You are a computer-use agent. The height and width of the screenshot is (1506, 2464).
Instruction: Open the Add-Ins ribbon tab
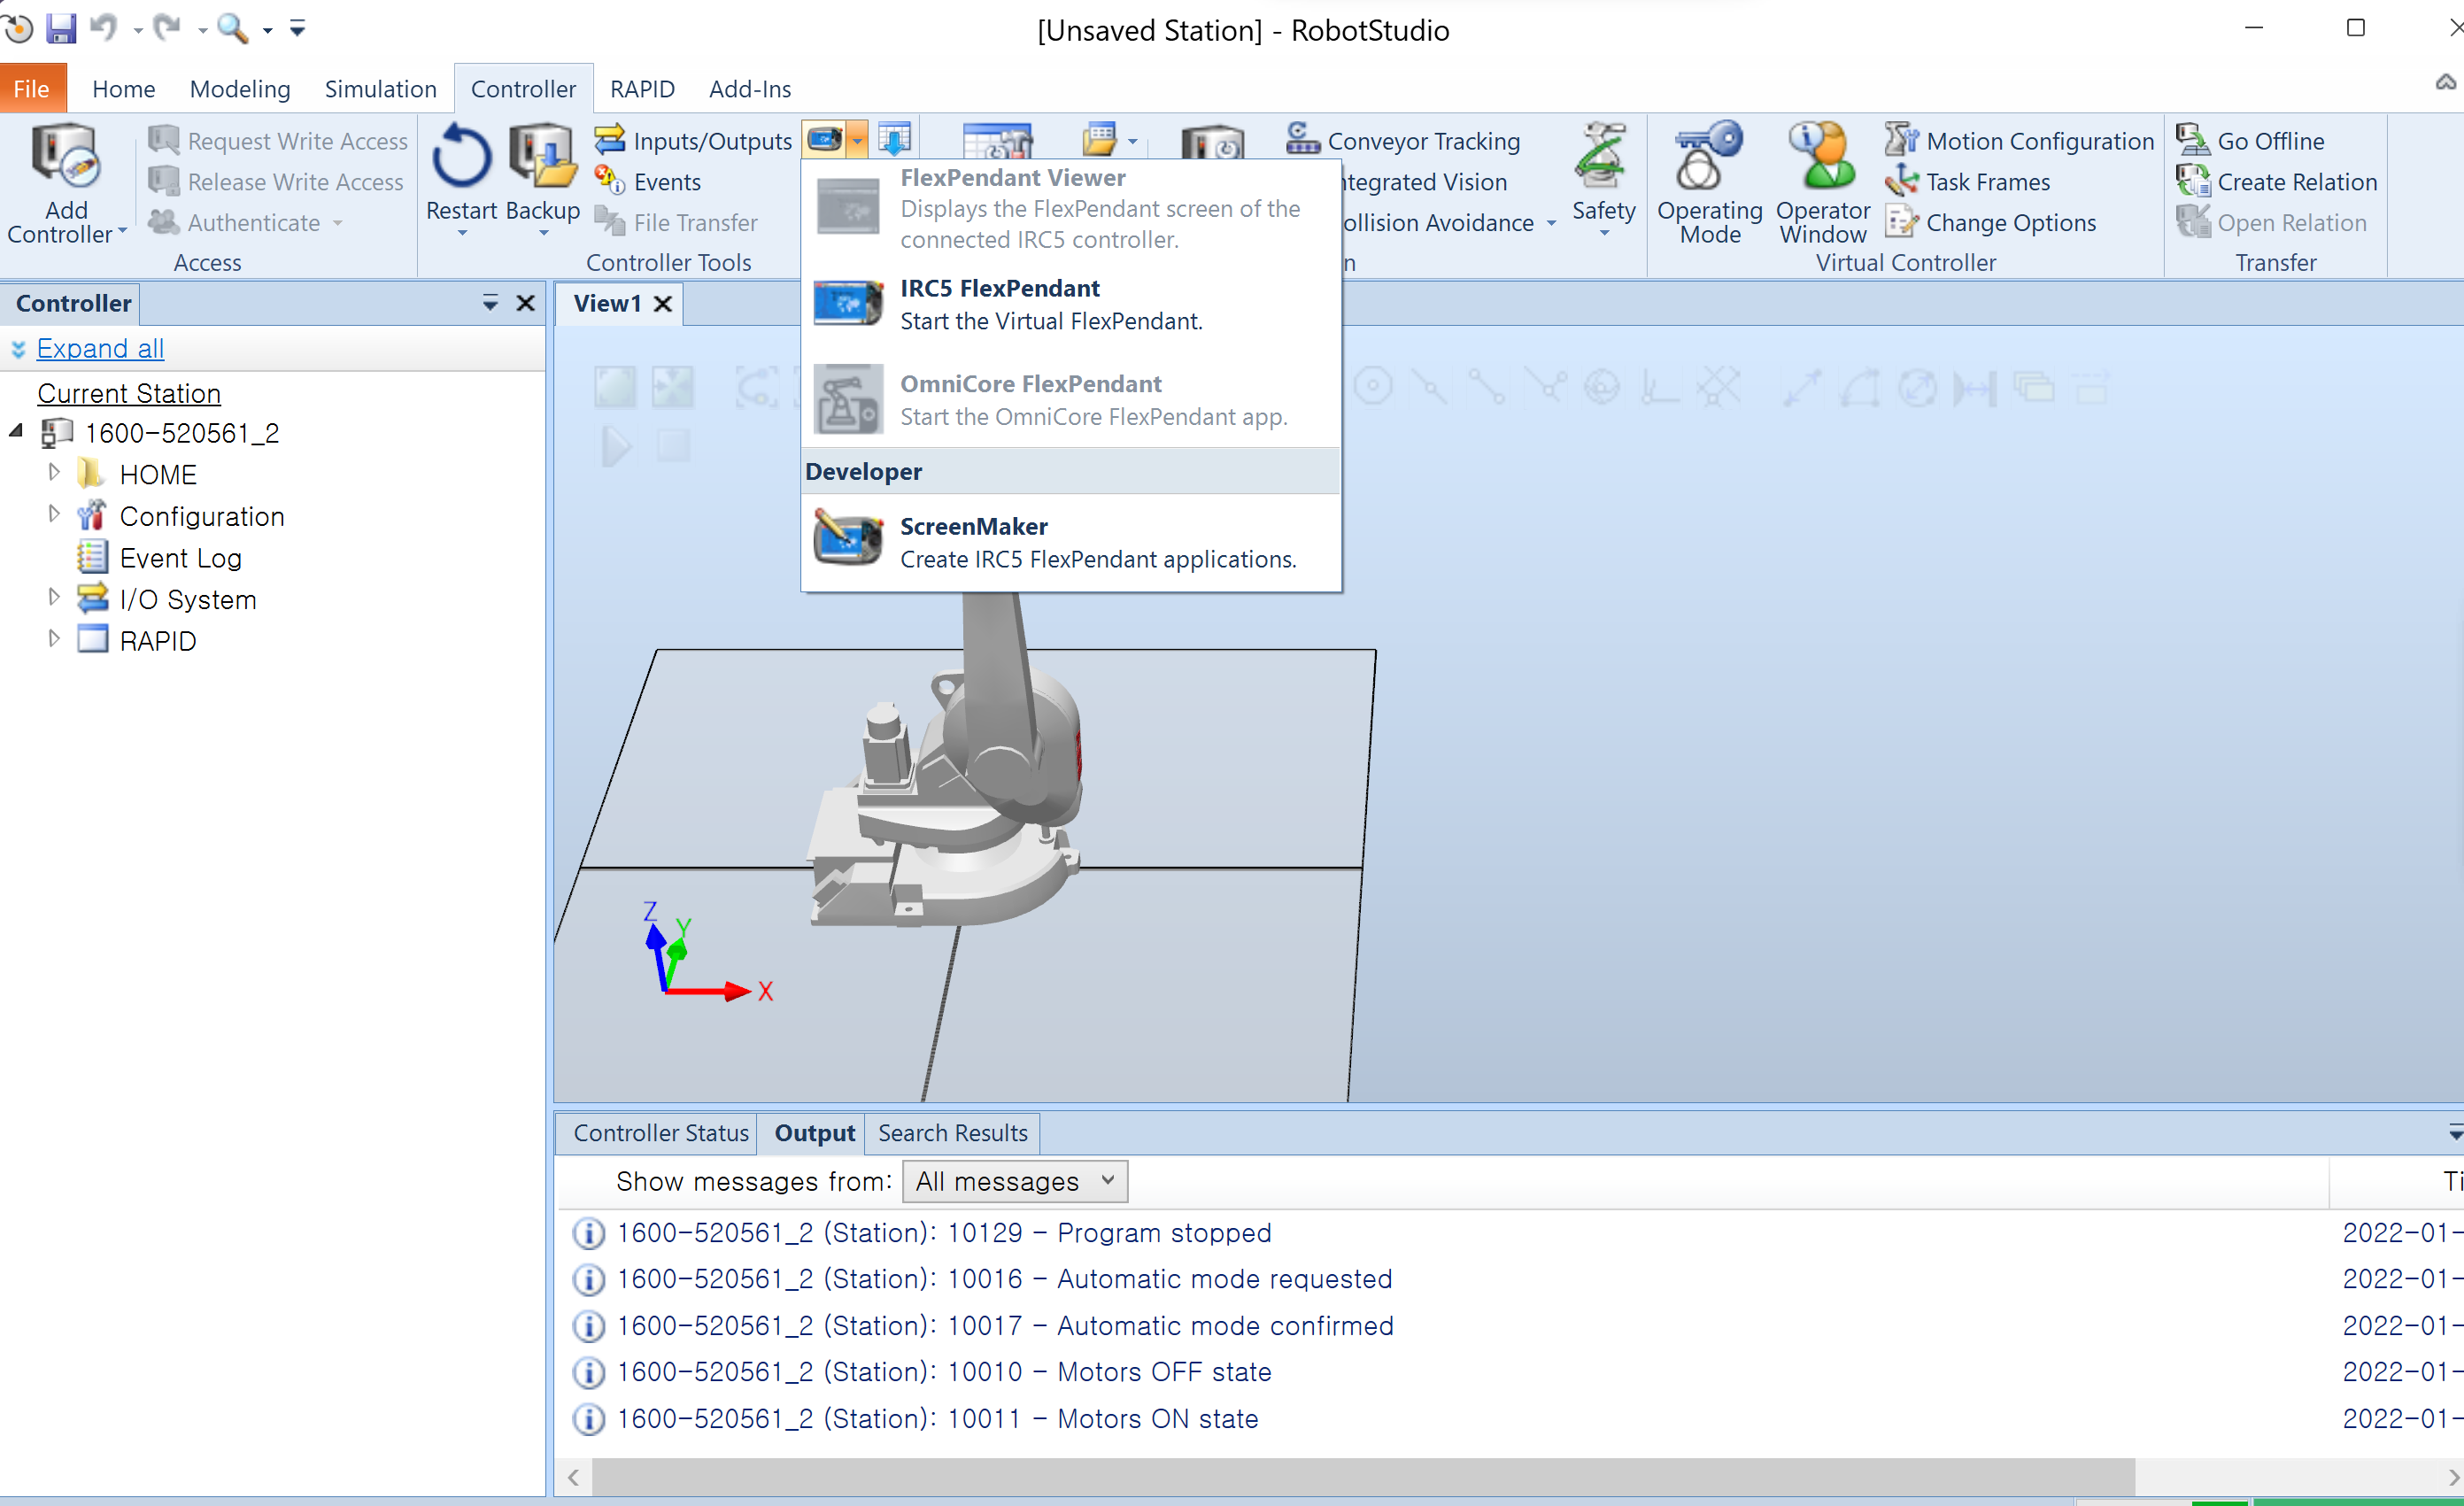point(750,89)
